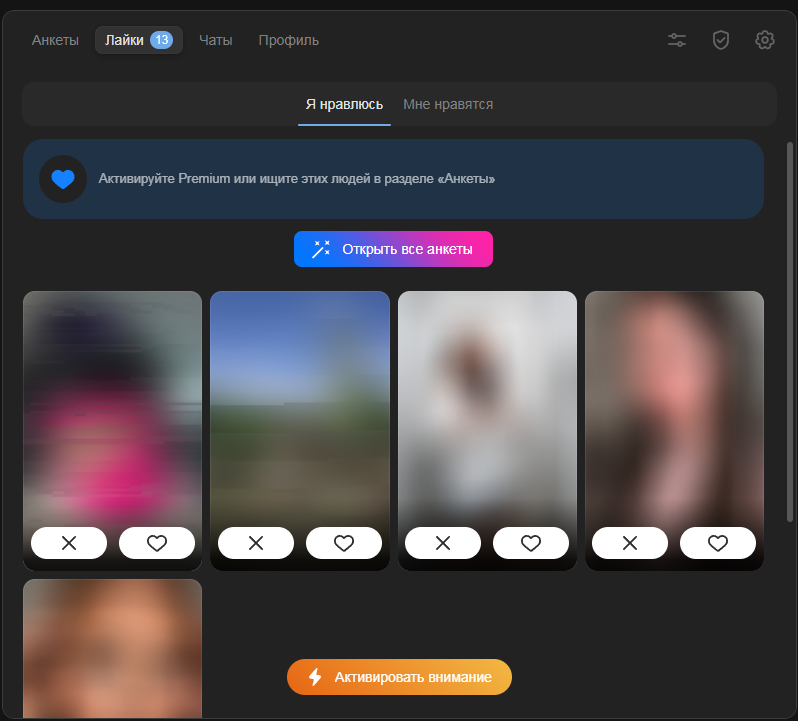Switch to the Анкеты tab
Viewport: 798px width, 721px height.
(55, 40)
